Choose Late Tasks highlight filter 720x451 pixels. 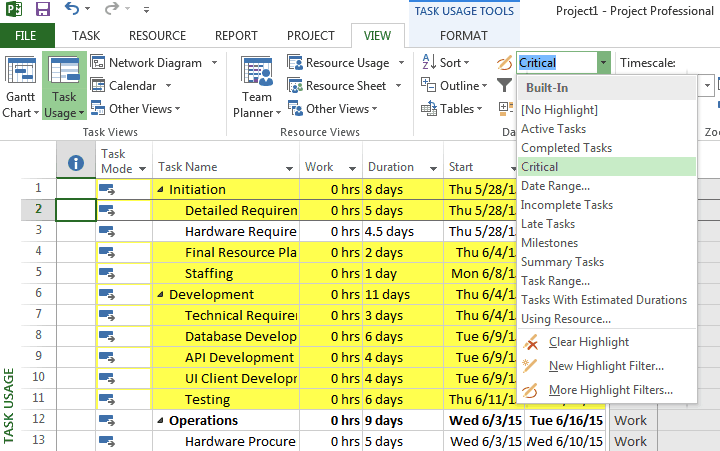548,224
